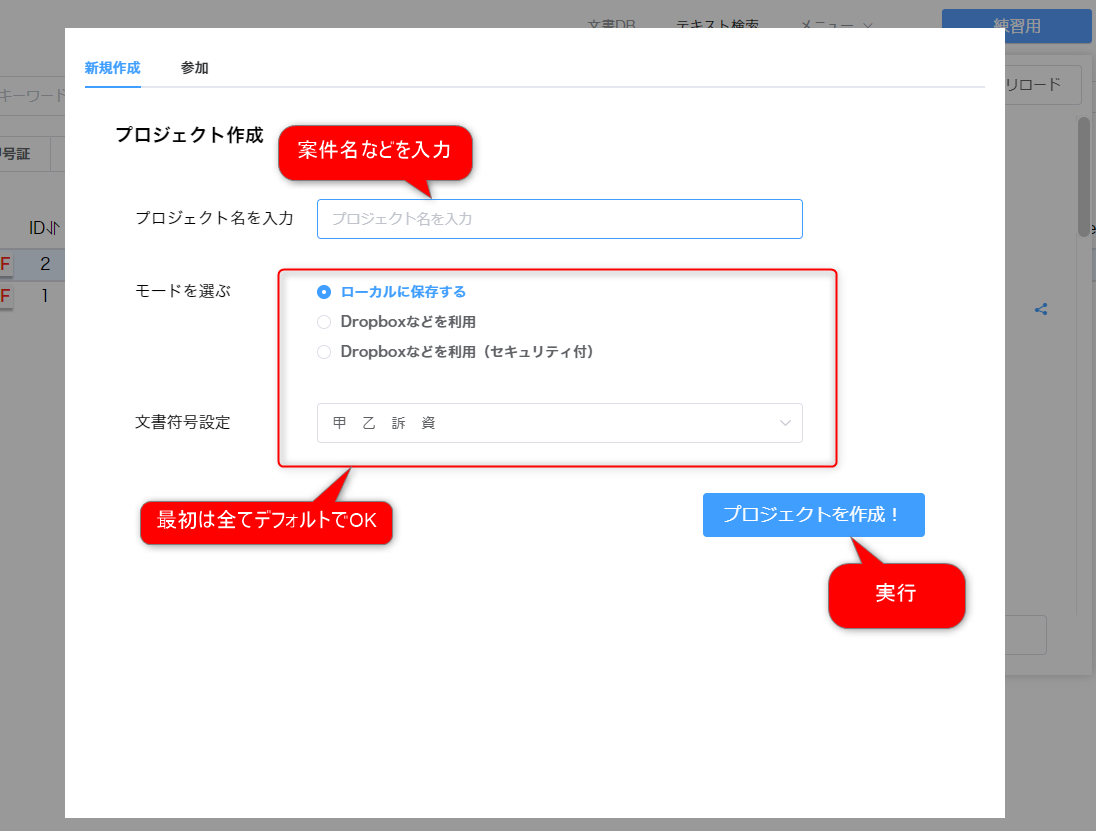Viewport: 1096px width, 831px height.
Task: Click the share icon at right edge
Action: point(1041,309)
